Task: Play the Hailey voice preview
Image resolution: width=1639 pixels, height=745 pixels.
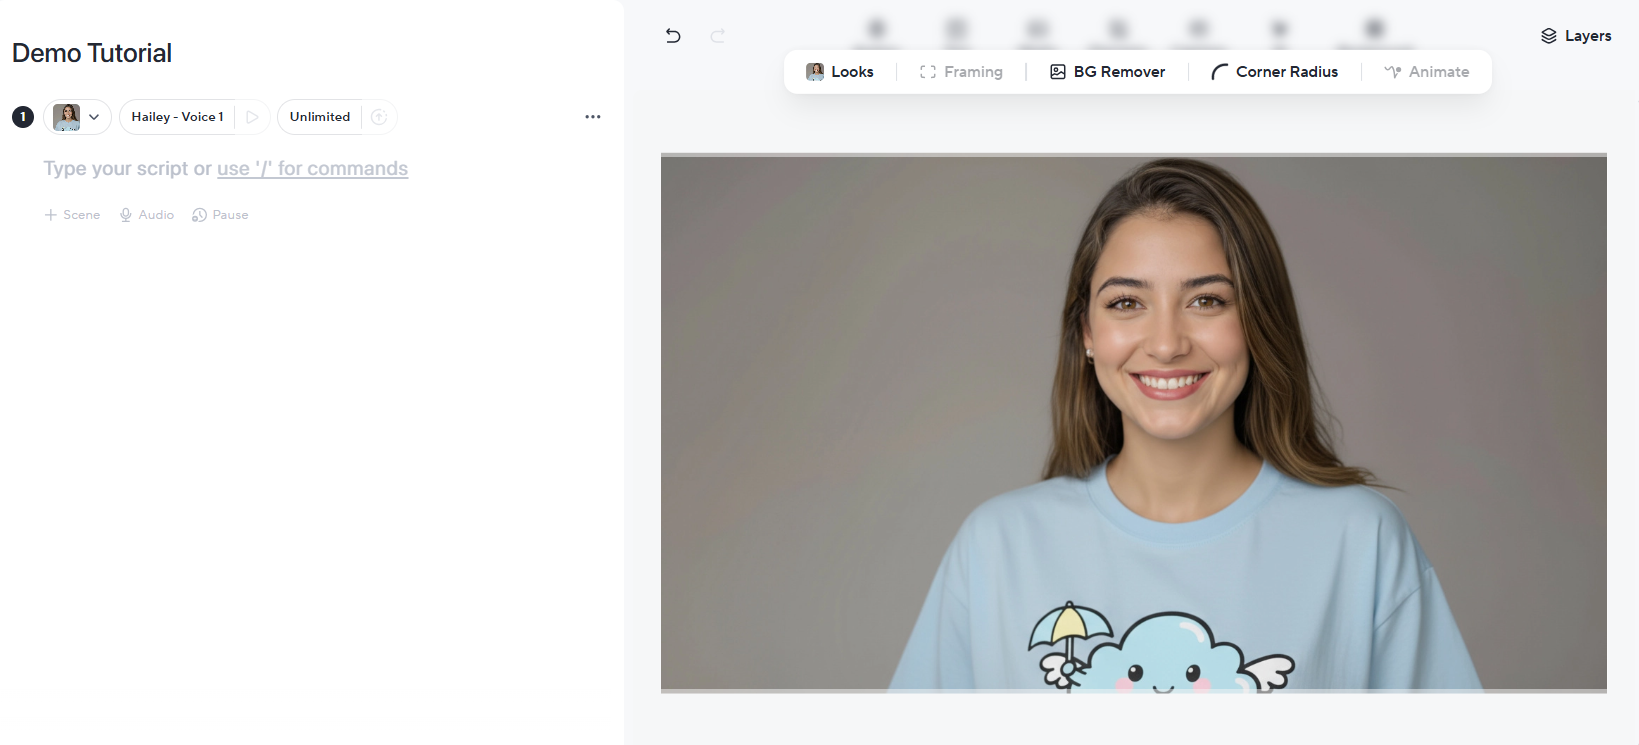Action: click(252, 117)
